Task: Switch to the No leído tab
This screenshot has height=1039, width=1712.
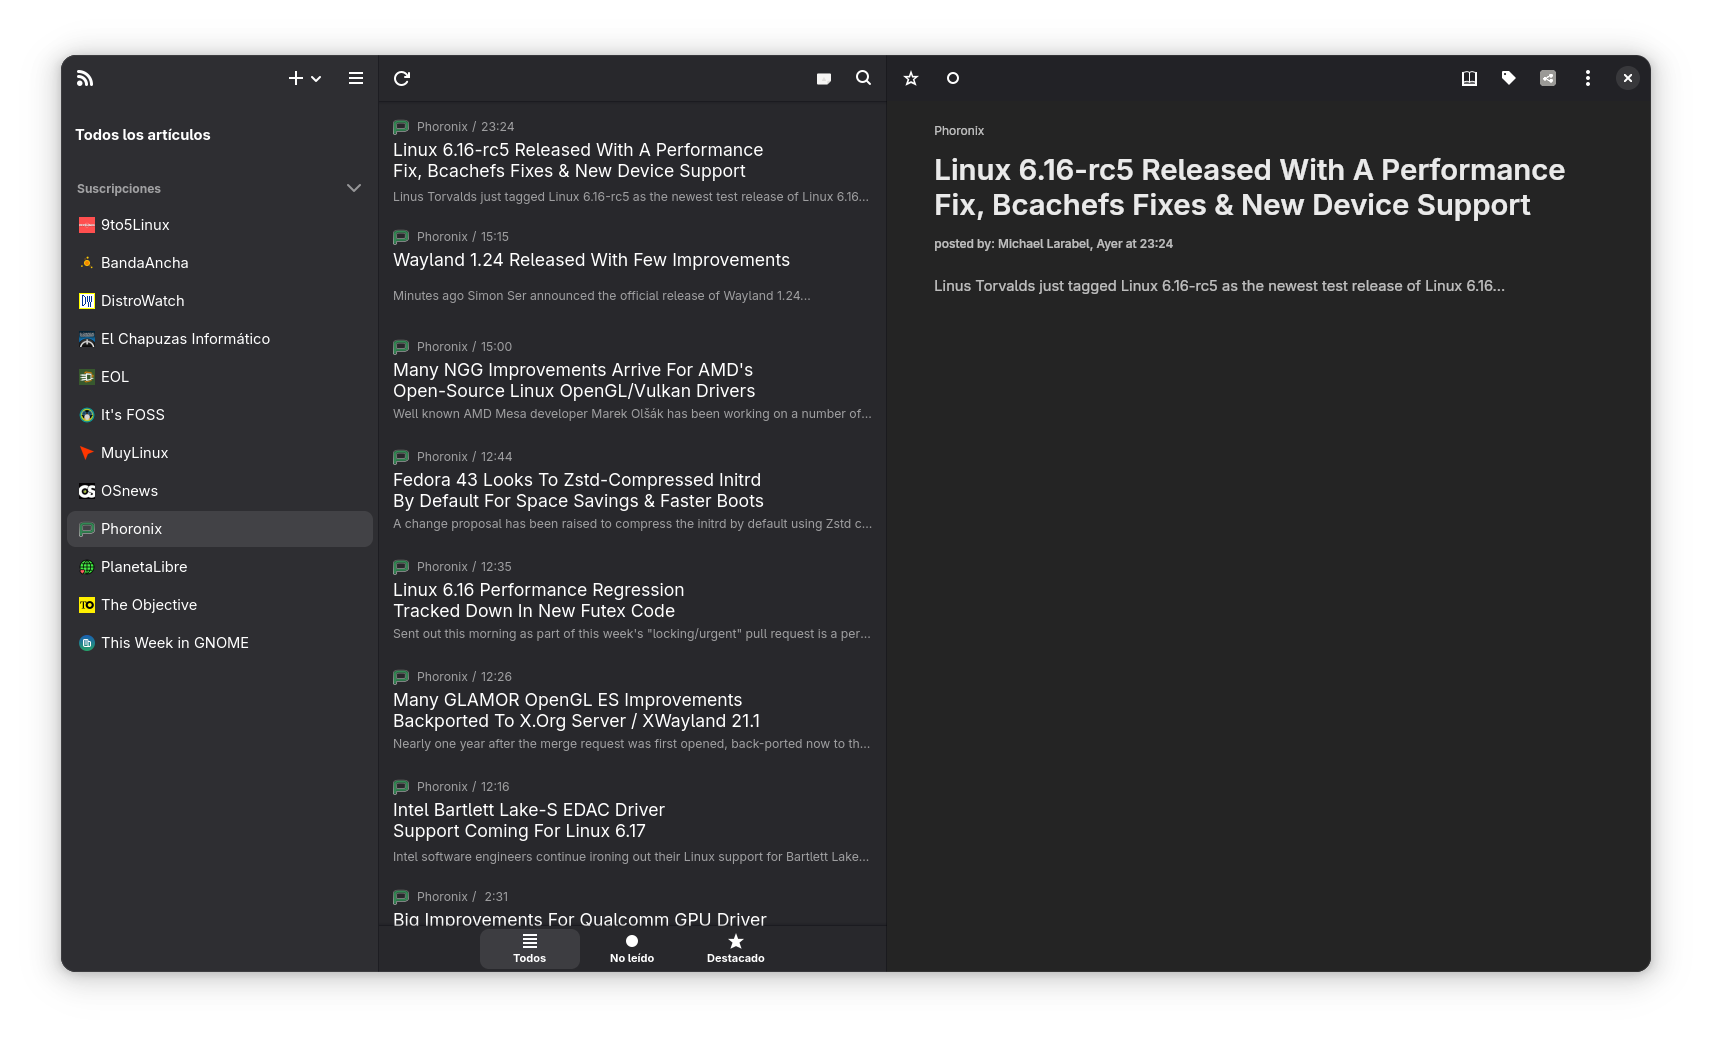Action: [x=632, y=949]
